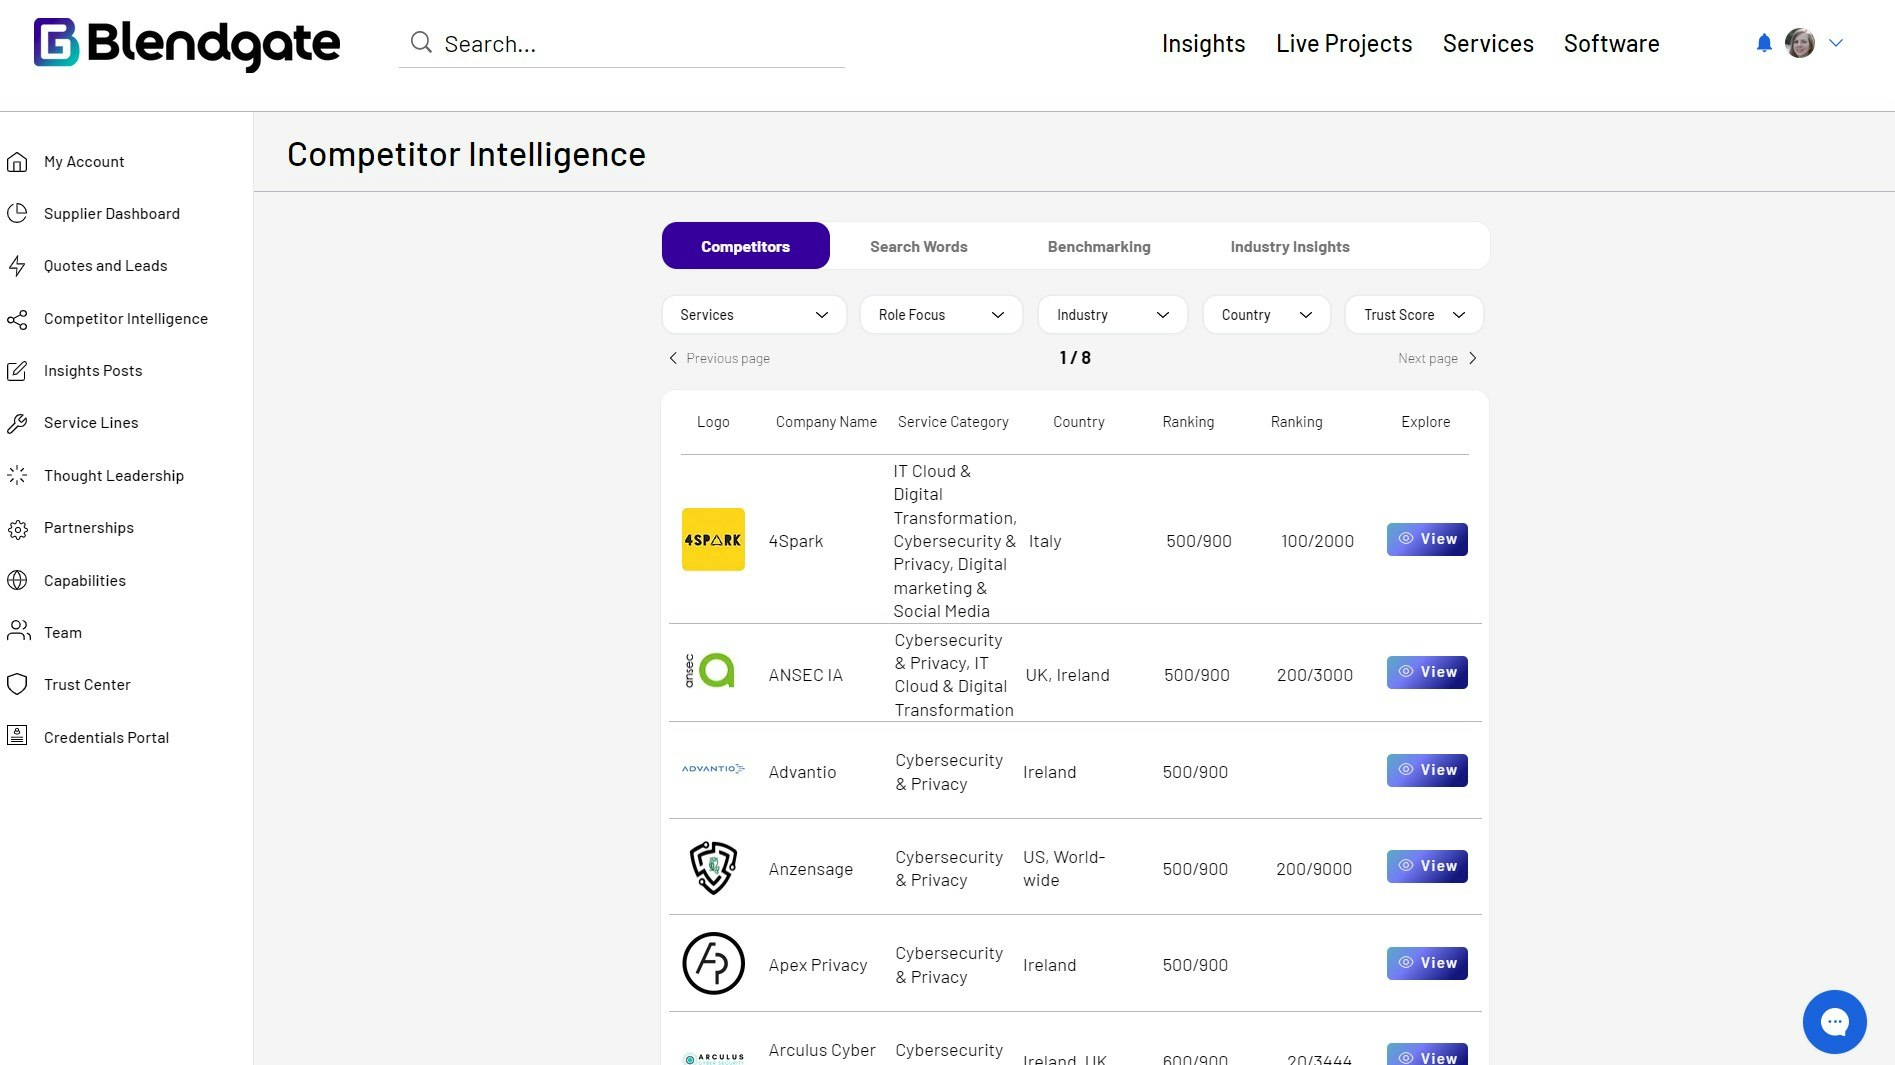Click the Trust Center shield icon
The width and height of the screenshot is (1895, 1065).
[17, 685]
